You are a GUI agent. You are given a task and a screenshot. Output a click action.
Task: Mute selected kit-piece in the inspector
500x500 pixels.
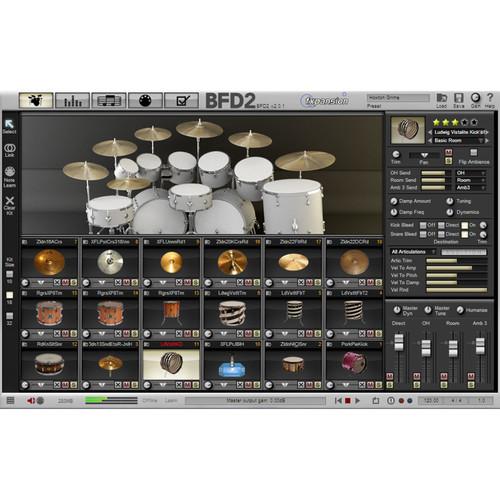tap(449, 153)
